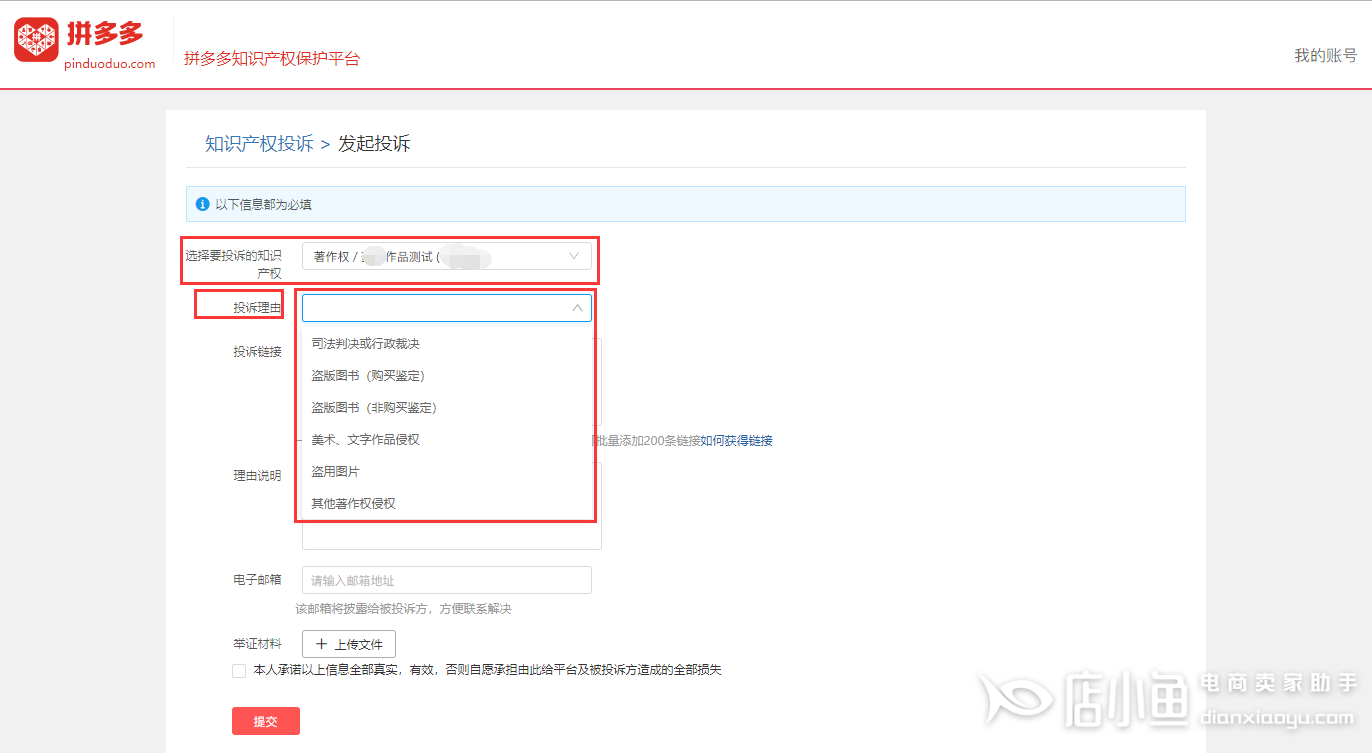1372x753 pixels.
Task: Select 司法判决或行政裁决 option
Action: click(446, 344)
